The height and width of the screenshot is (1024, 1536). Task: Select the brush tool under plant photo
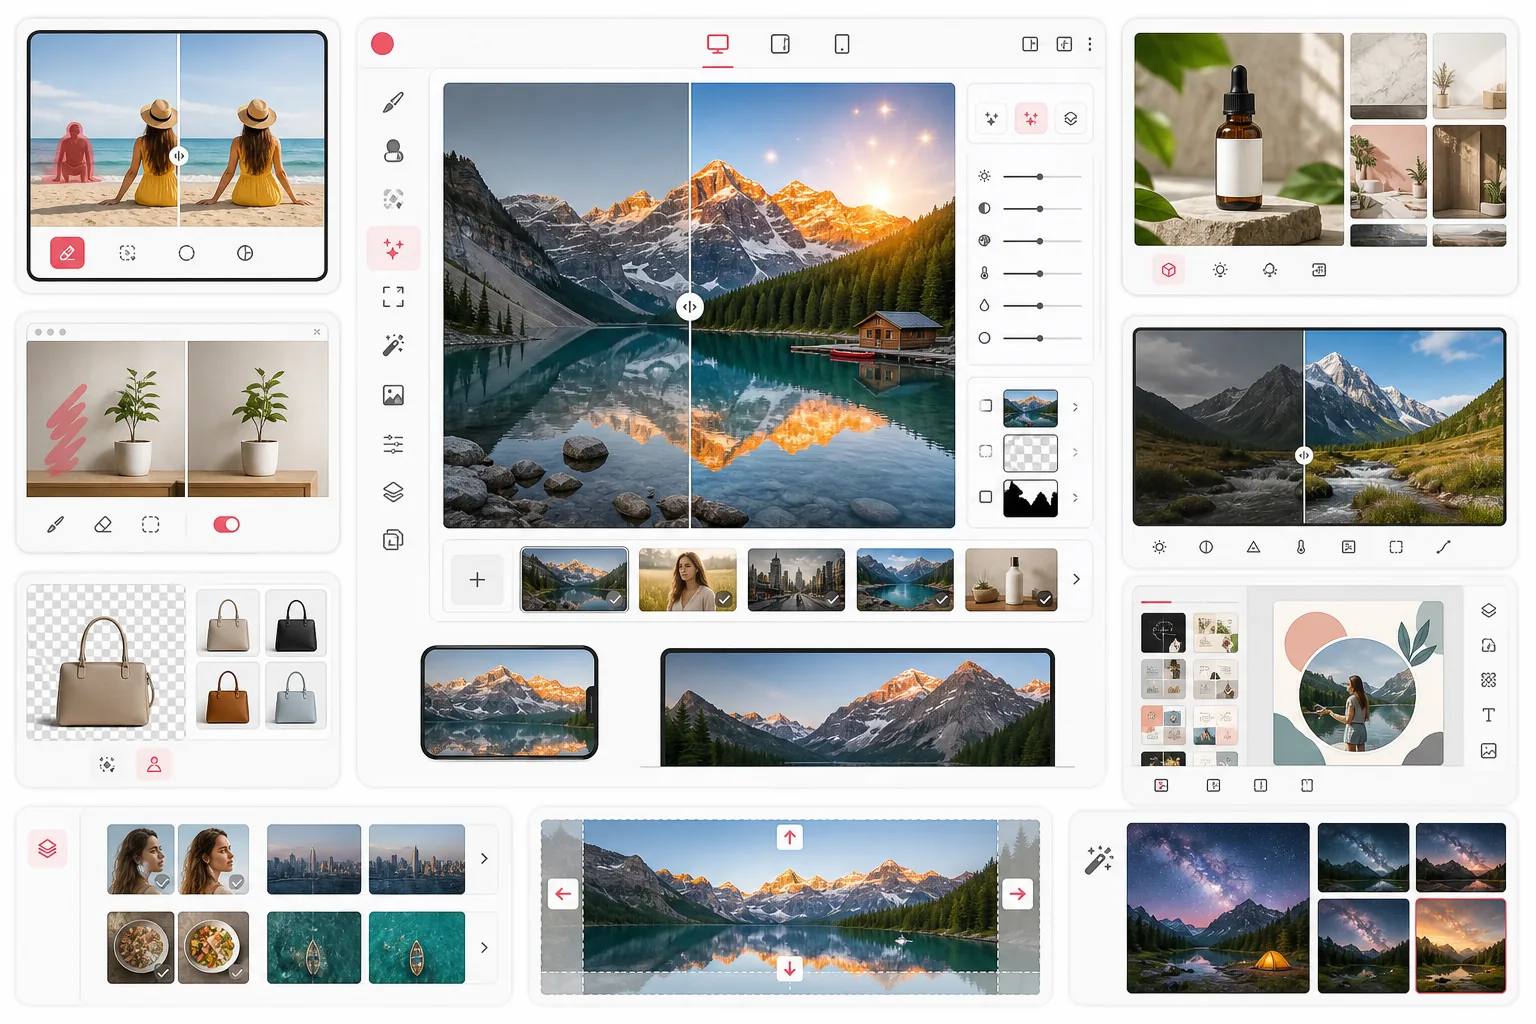pyautogui.click(x=56, y=524)
